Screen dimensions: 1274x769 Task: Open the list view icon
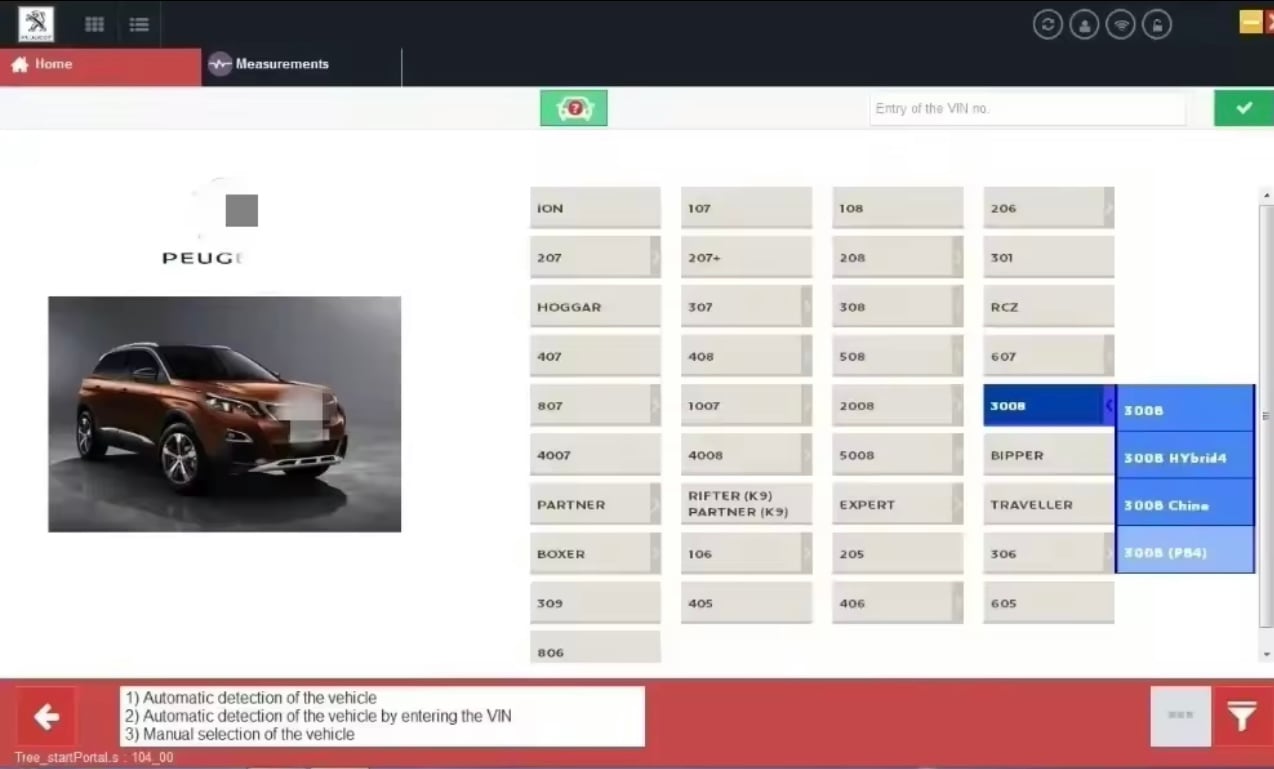tap(139, 25)
